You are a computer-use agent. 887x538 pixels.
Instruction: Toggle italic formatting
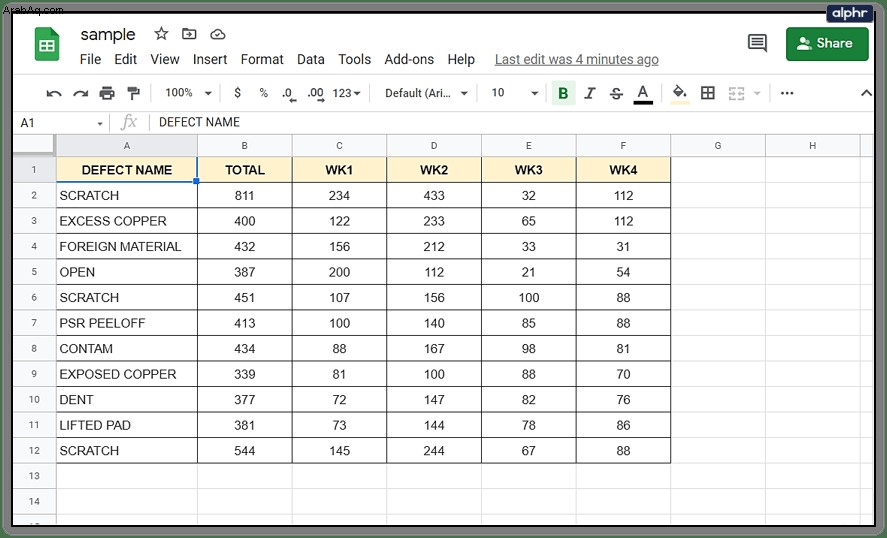click(x=590, y=93)
